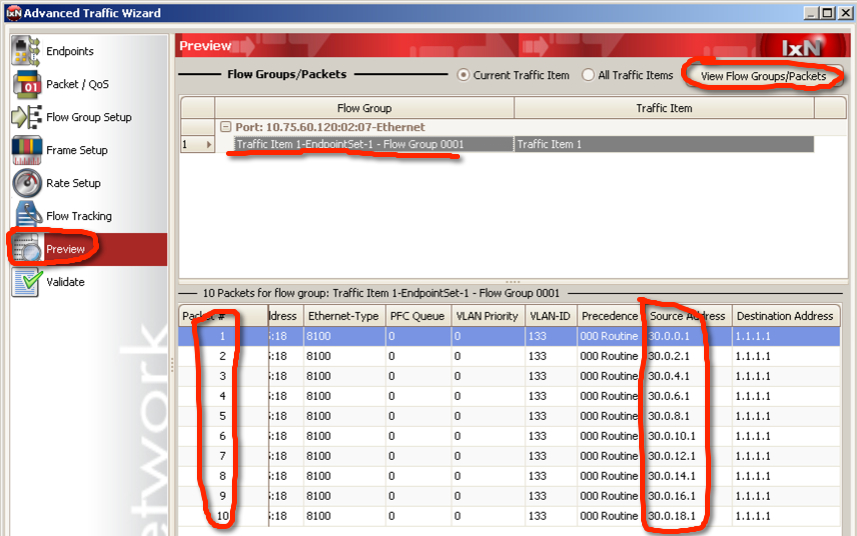
Task: Select packet number 8 row
Action: tap(509, 476)
